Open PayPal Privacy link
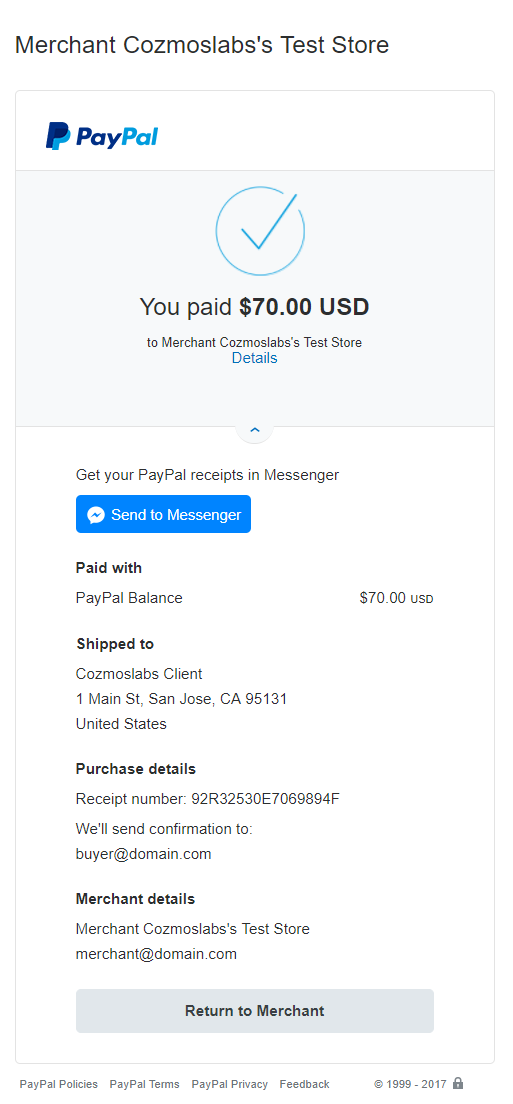 click(x=229, y=1084)
